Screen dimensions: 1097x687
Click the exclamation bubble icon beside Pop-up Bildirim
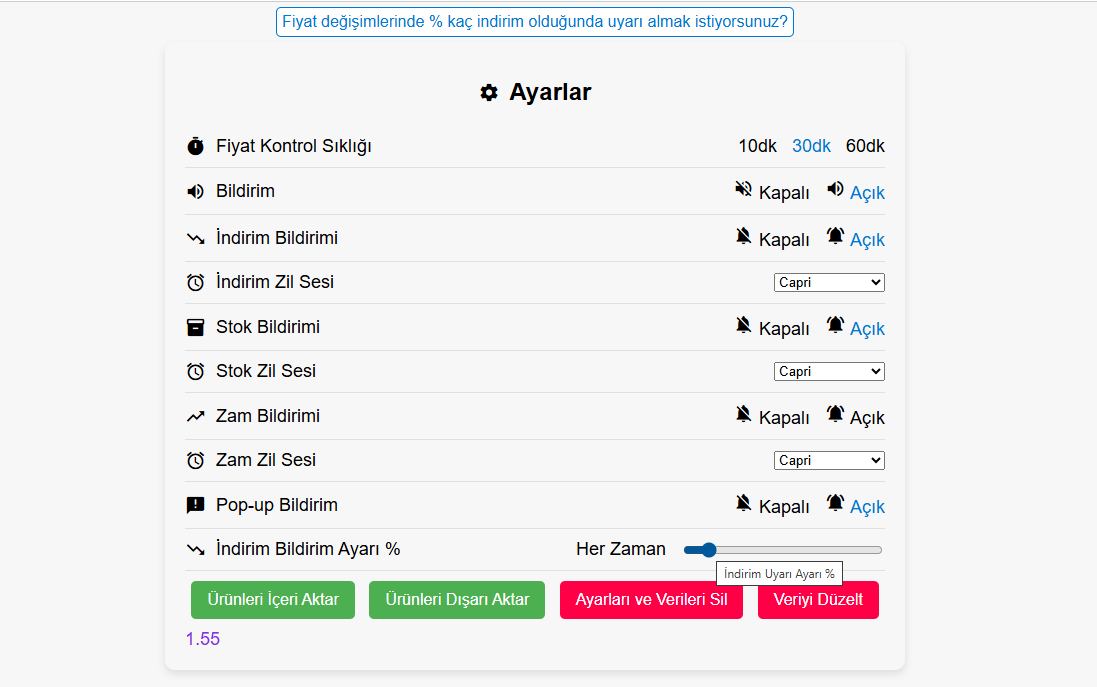[195, 505]
